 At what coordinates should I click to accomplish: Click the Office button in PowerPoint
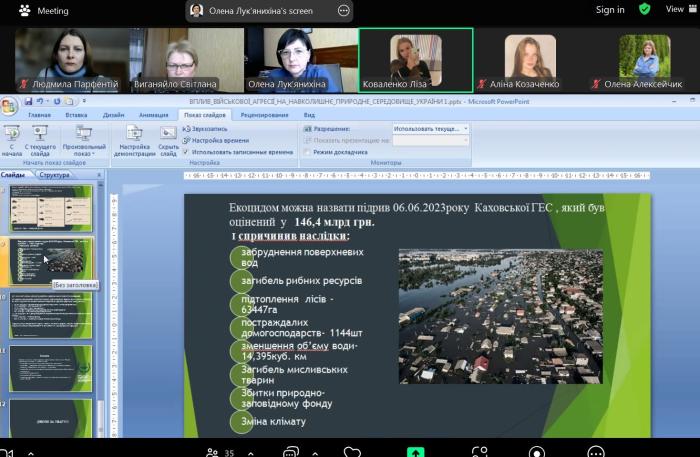tap(9, 104)
